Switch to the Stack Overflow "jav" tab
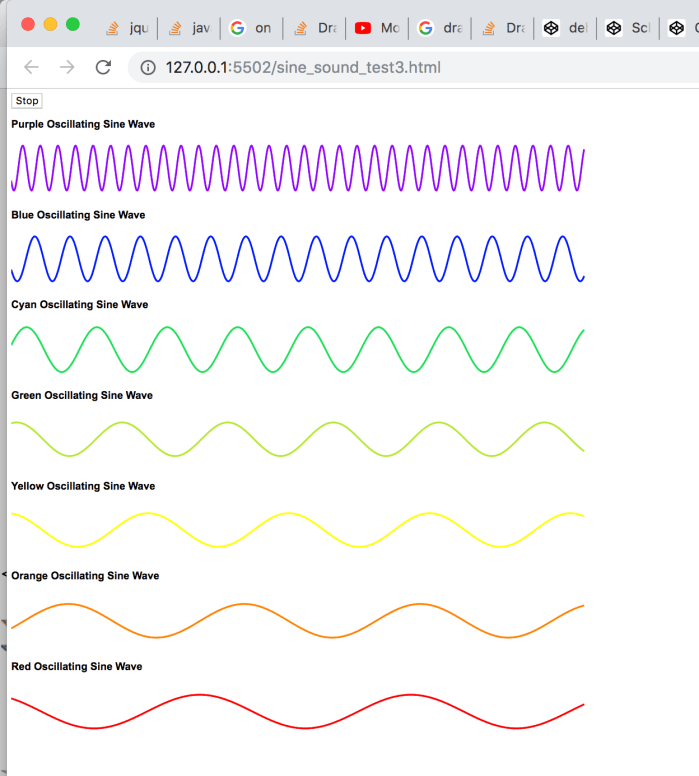This screenshot has height=776, width=699. [190, 28]
